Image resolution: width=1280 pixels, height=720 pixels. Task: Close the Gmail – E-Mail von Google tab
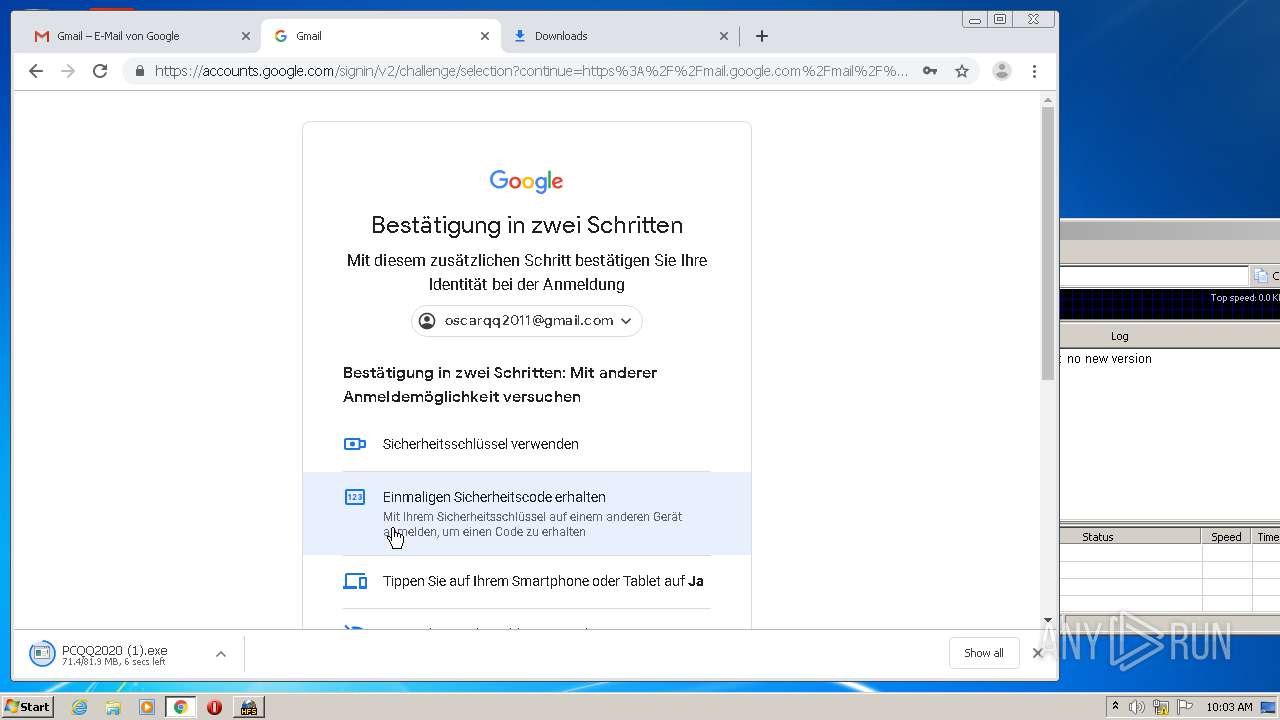pyautogui.click(x=246, y=36)
